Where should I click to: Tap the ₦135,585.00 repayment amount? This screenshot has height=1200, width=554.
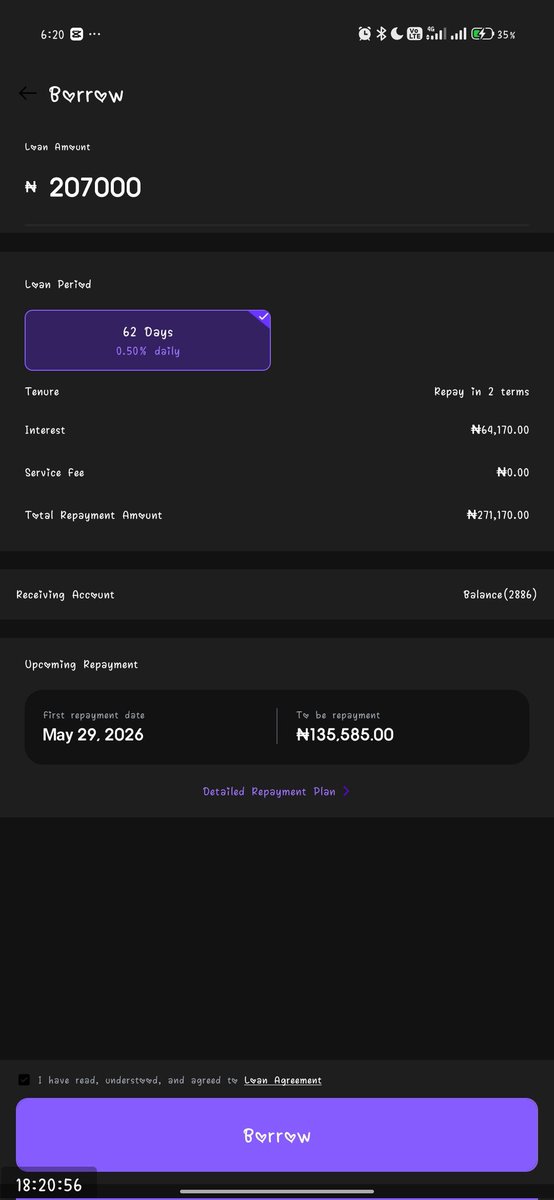click(x=345, y=735)
